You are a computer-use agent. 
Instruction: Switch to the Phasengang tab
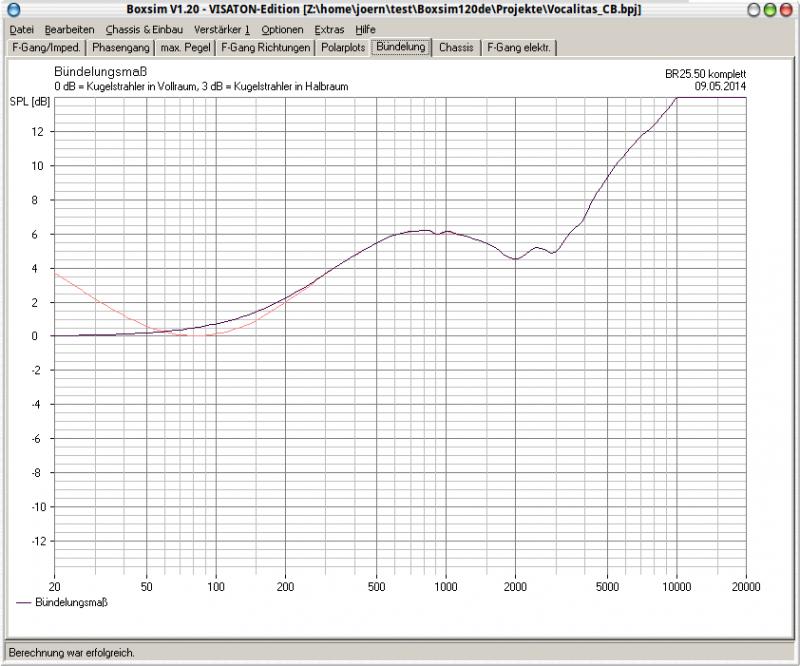(120, 47)
